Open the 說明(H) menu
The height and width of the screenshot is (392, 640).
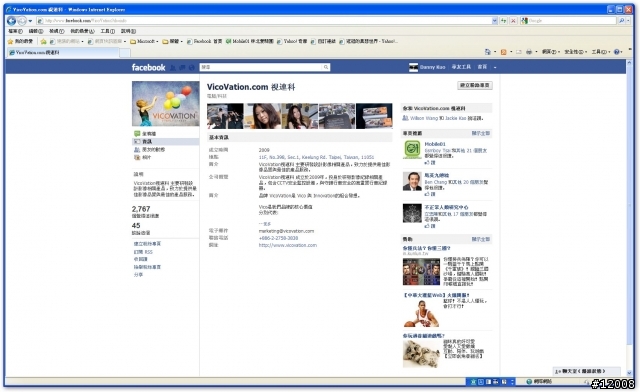[x=128, y=31]
